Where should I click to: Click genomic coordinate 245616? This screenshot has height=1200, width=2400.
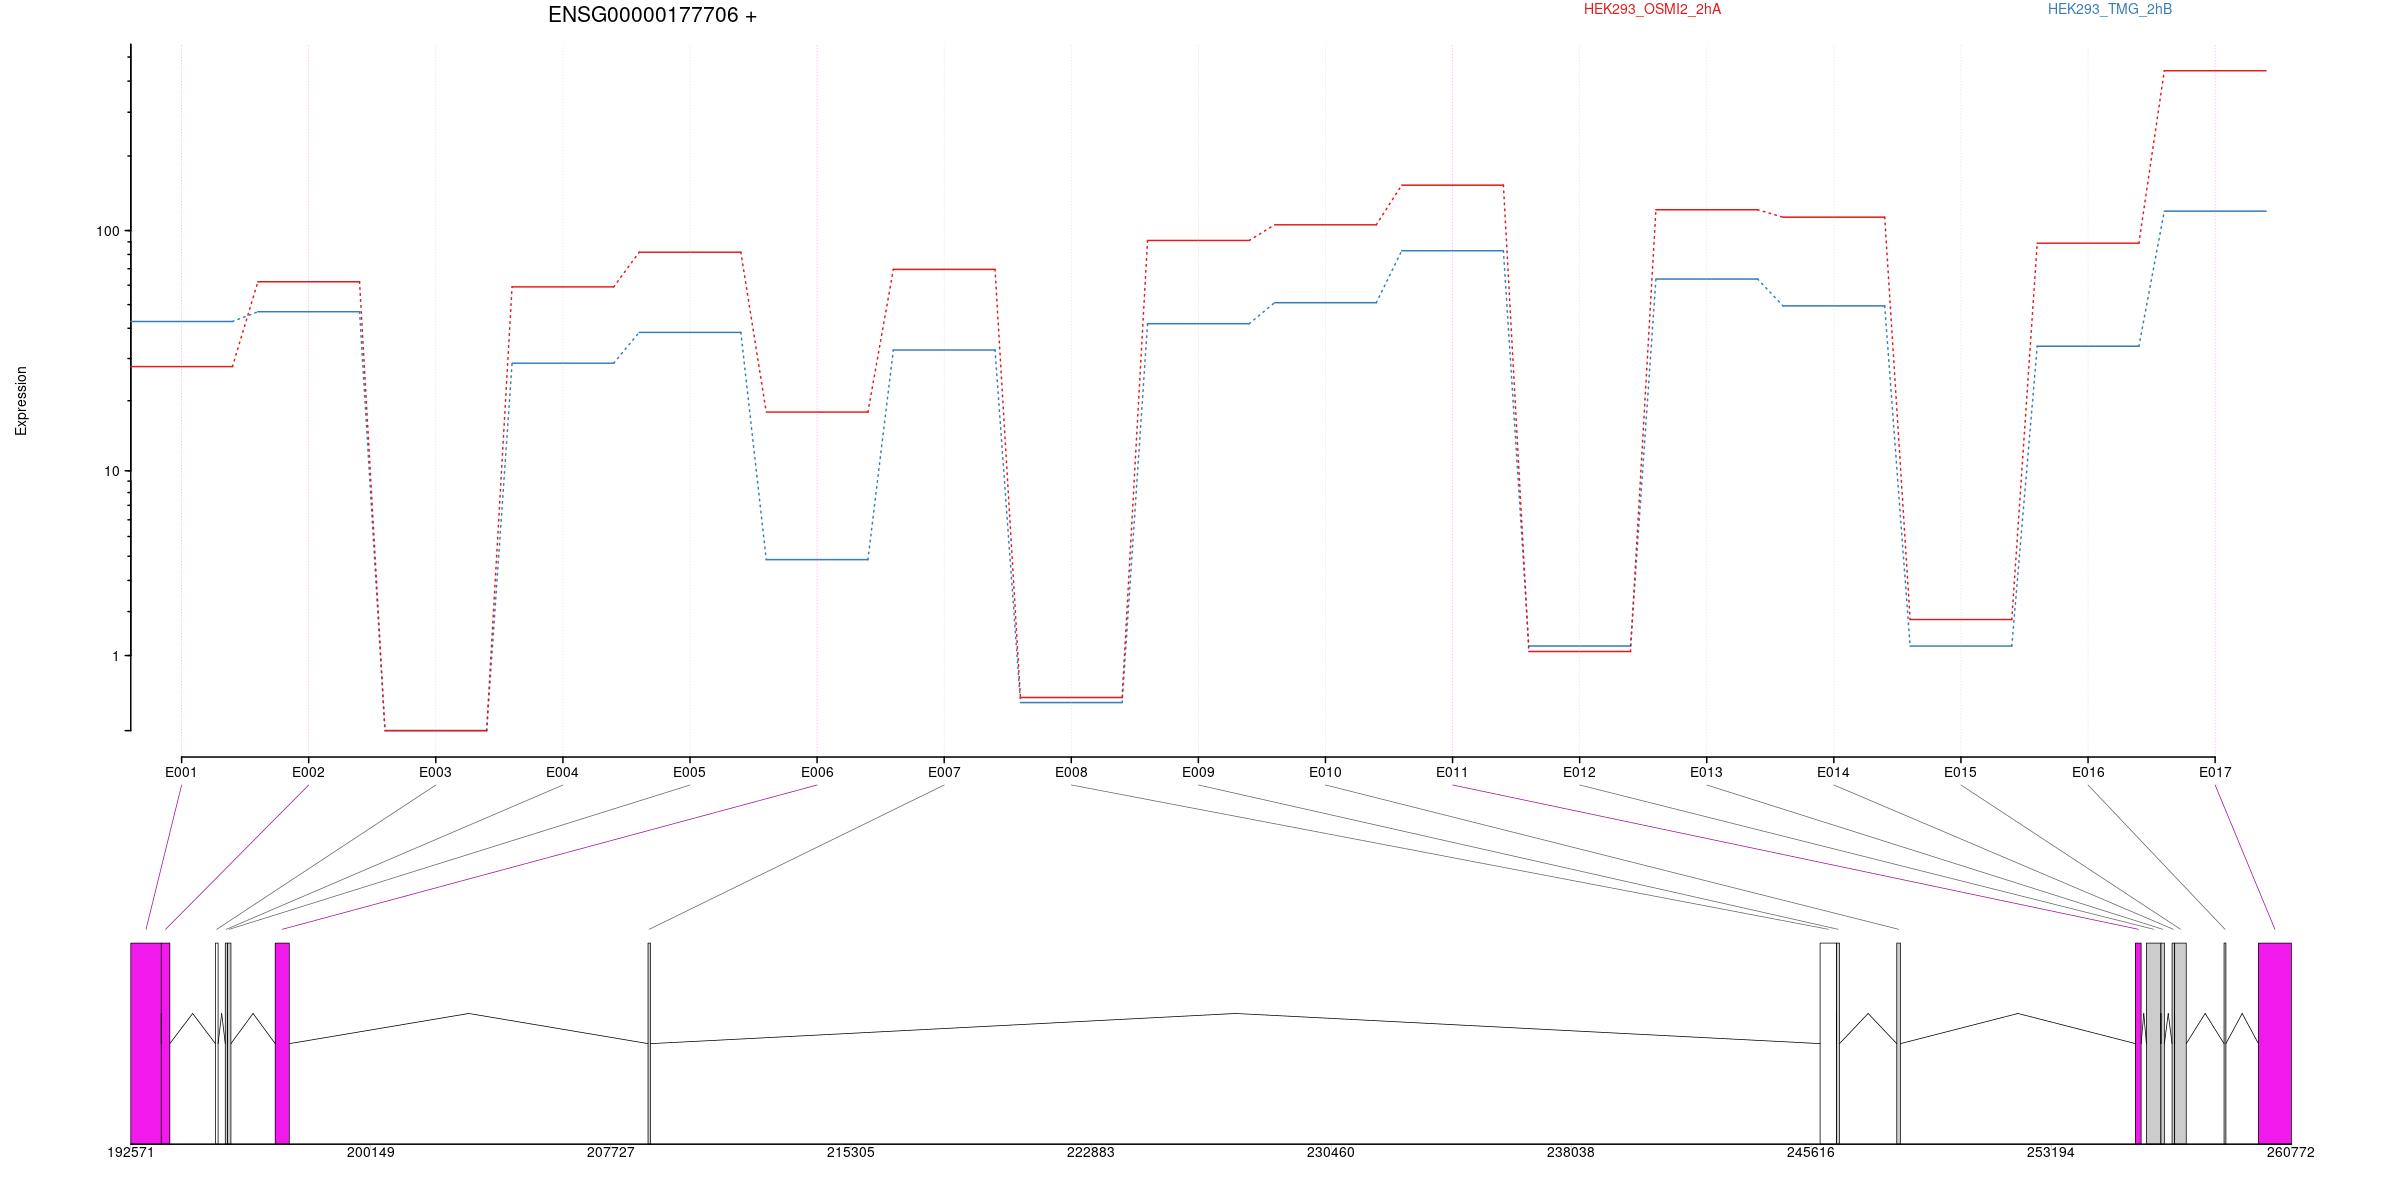[1811, 1152]
